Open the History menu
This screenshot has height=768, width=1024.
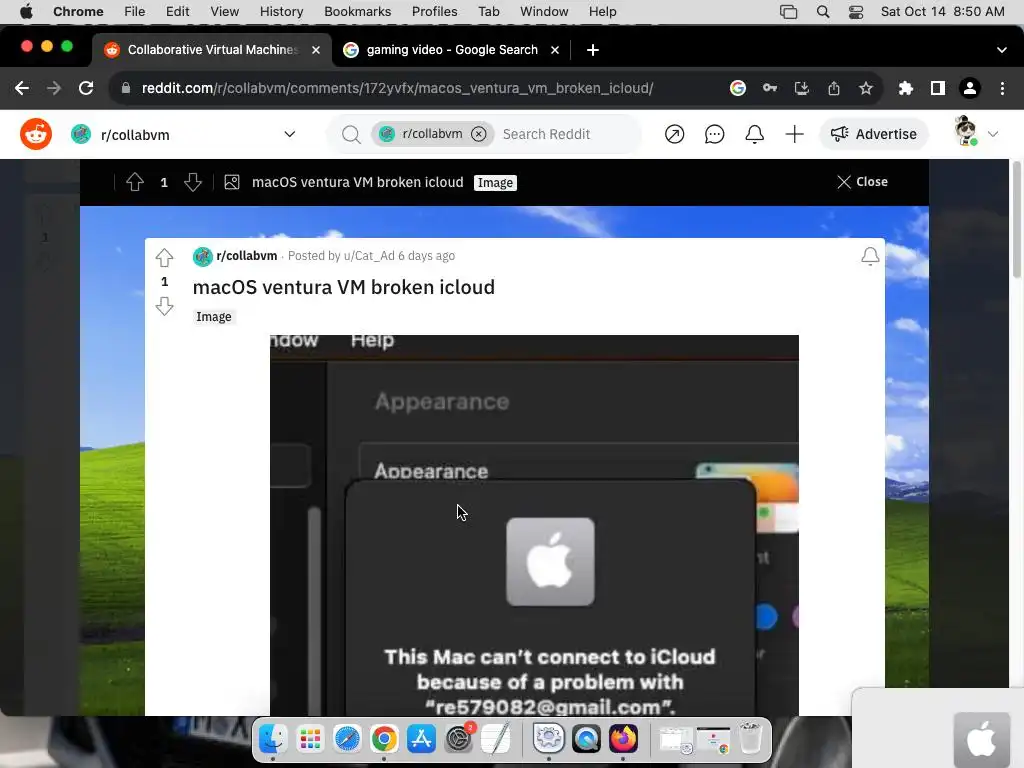tap(281, 12)
